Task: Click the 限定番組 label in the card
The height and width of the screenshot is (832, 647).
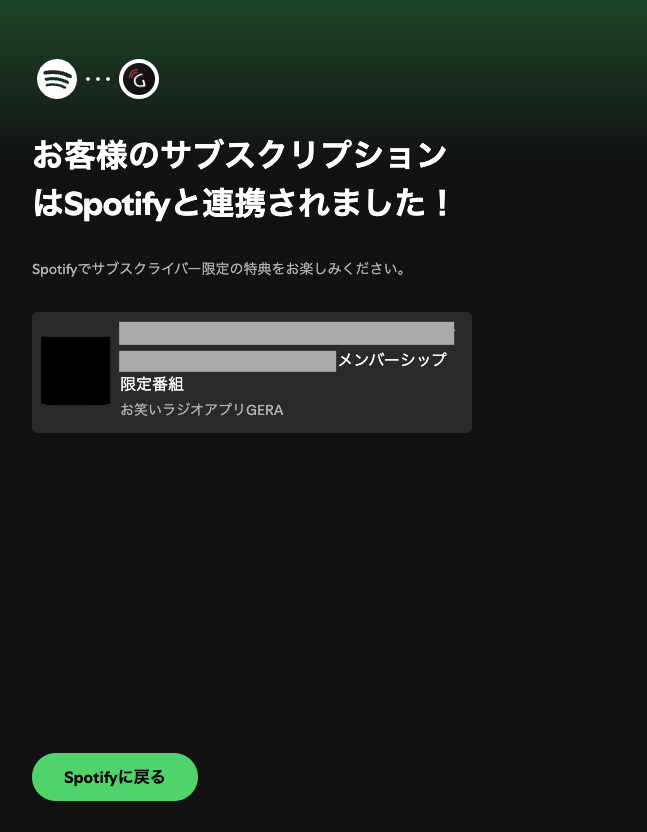Action: click(152, 384)
